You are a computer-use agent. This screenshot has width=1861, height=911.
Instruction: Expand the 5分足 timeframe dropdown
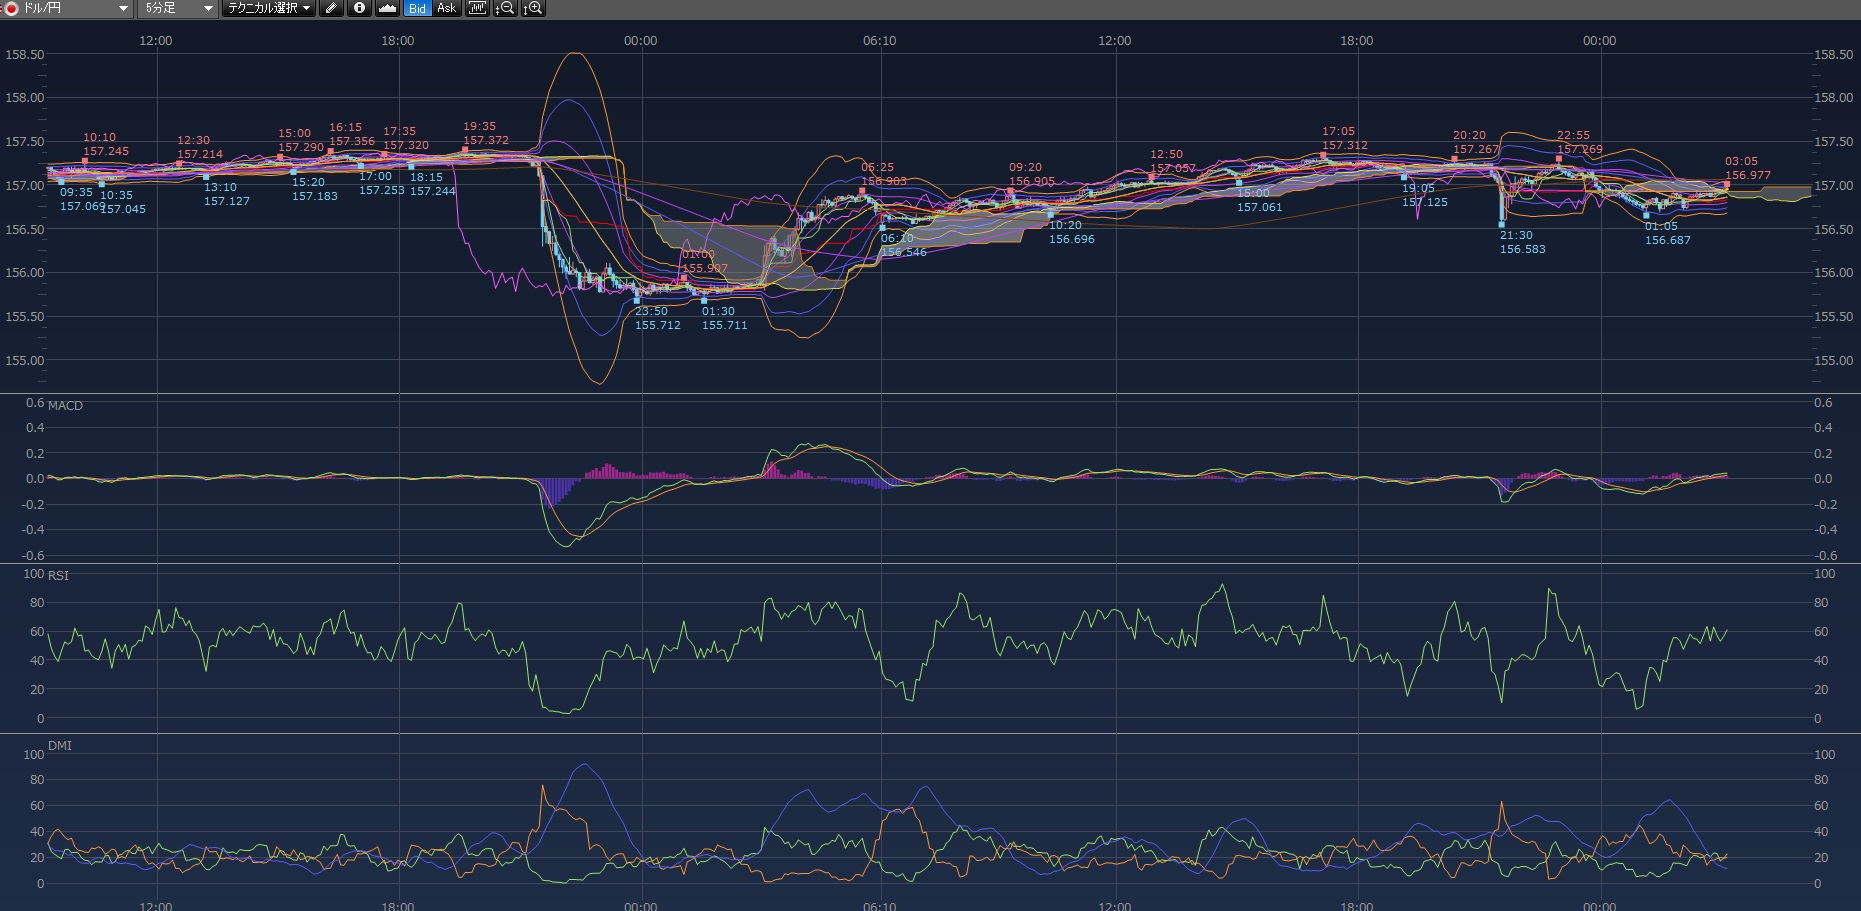point(208,8)
